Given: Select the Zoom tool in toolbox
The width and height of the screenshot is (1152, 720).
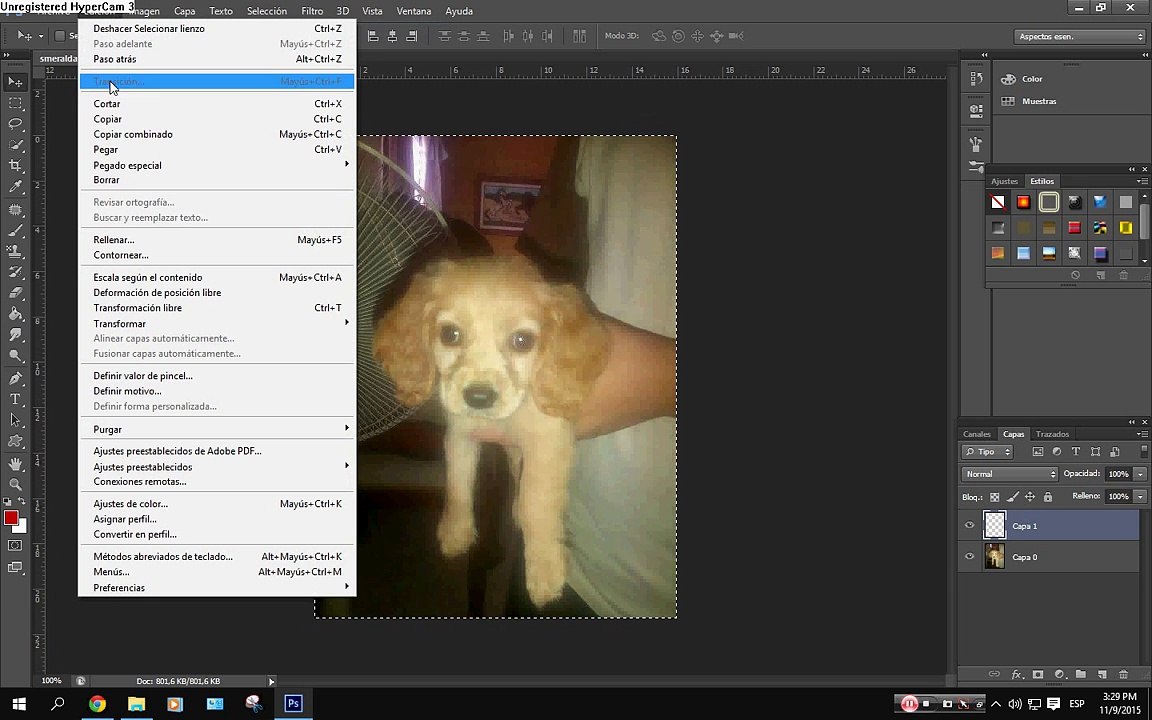Looking at the screenshot, I should pyautogui.click(x=15, y=484).
